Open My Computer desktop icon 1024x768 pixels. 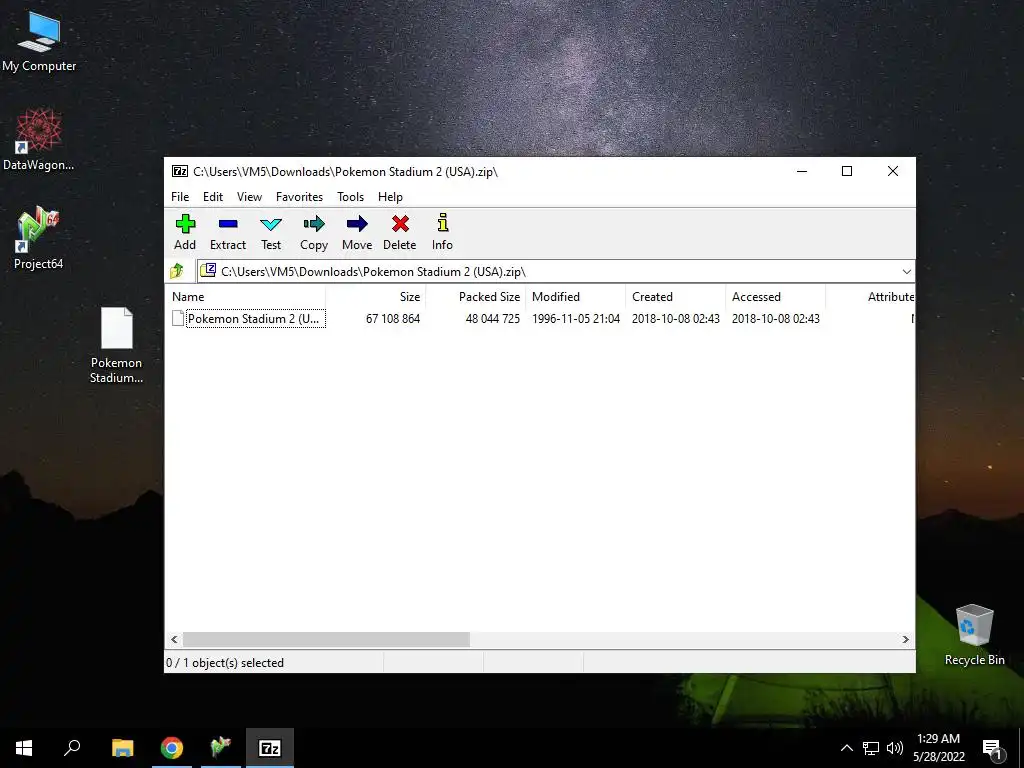click(x=39, y=41)
